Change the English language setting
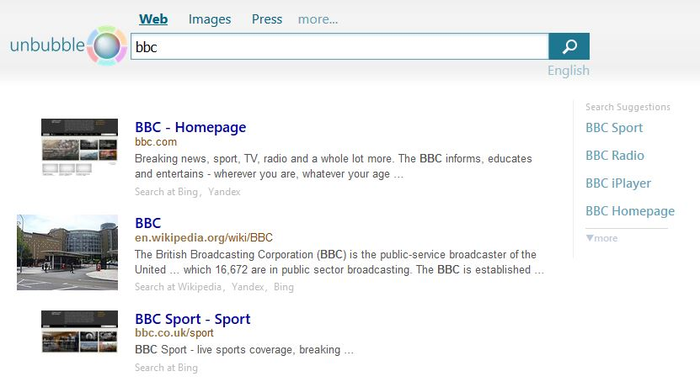The height and width of the screenshot is (382, 700). tap(568, 71)
